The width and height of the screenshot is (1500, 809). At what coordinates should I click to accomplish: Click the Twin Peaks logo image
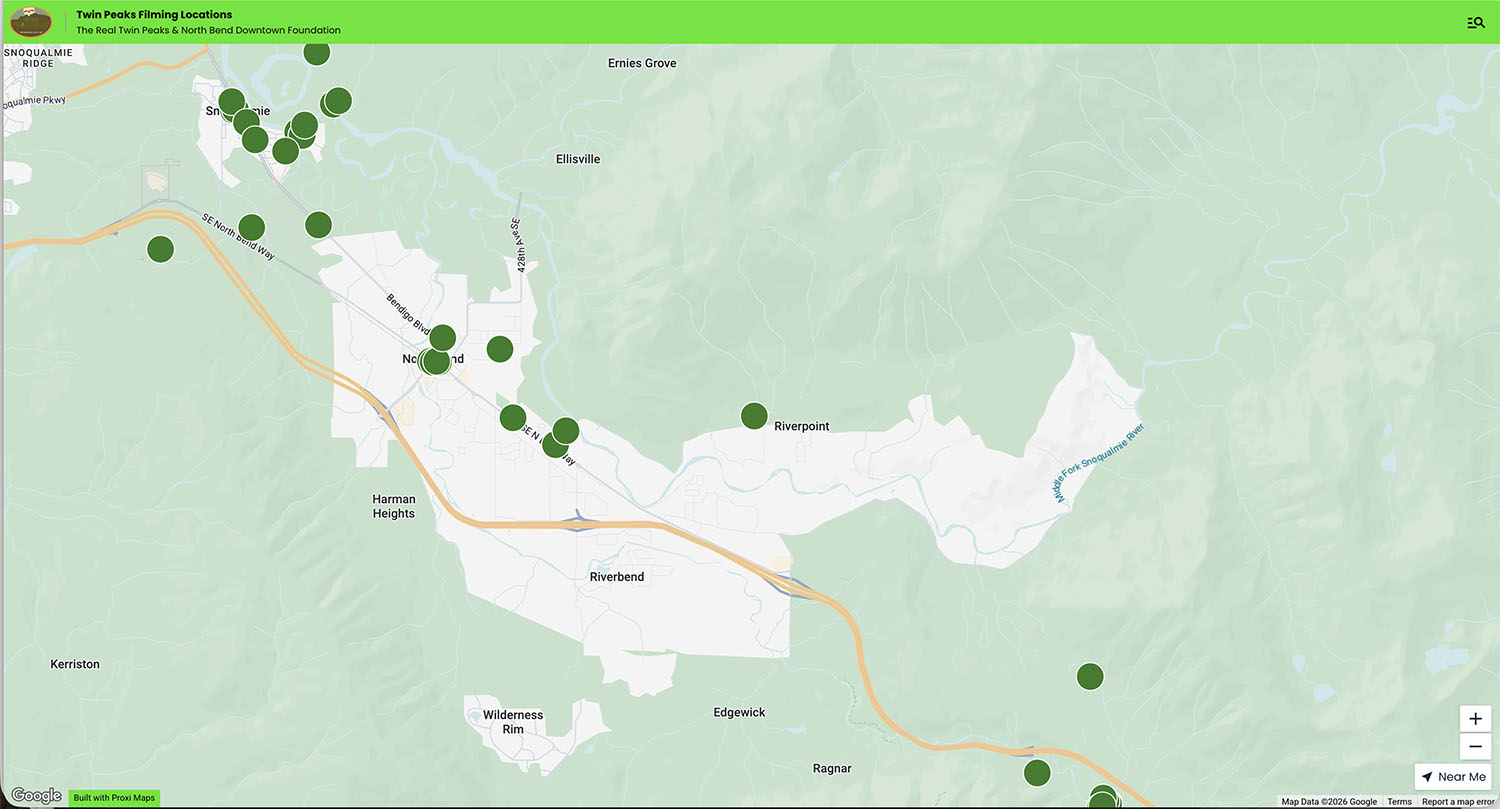tap(31, 21)
